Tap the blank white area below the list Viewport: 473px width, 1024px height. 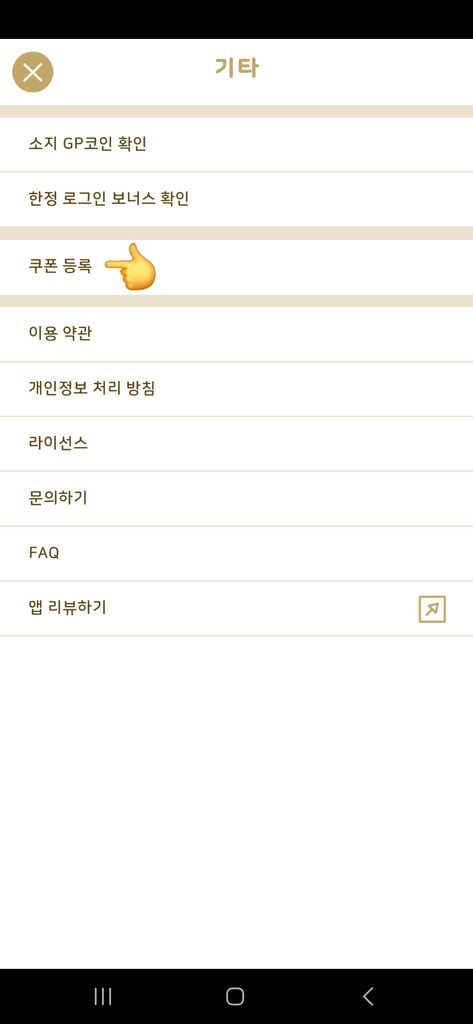[x=236, y=802]
